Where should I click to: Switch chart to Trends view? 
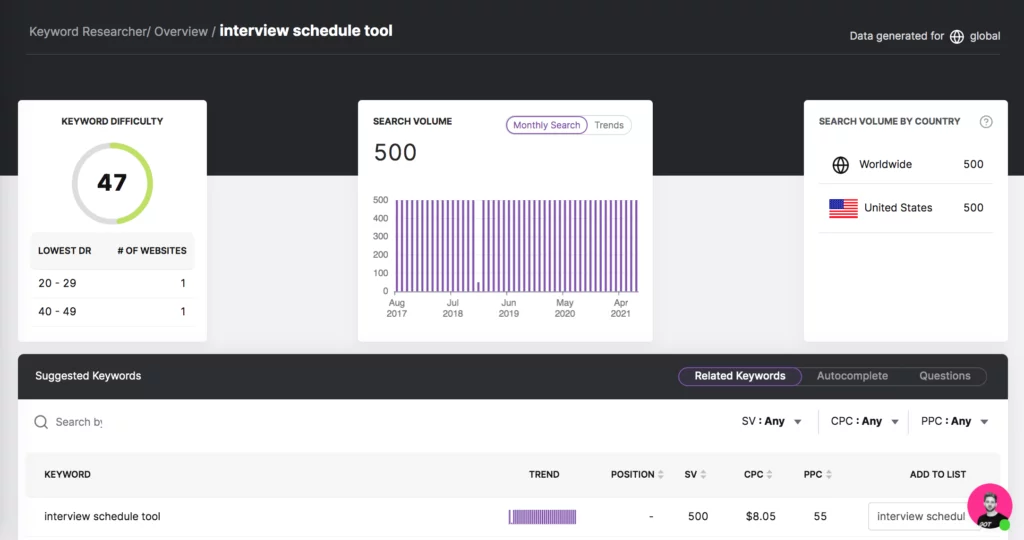pyautogui.click(x=609, y=125)
